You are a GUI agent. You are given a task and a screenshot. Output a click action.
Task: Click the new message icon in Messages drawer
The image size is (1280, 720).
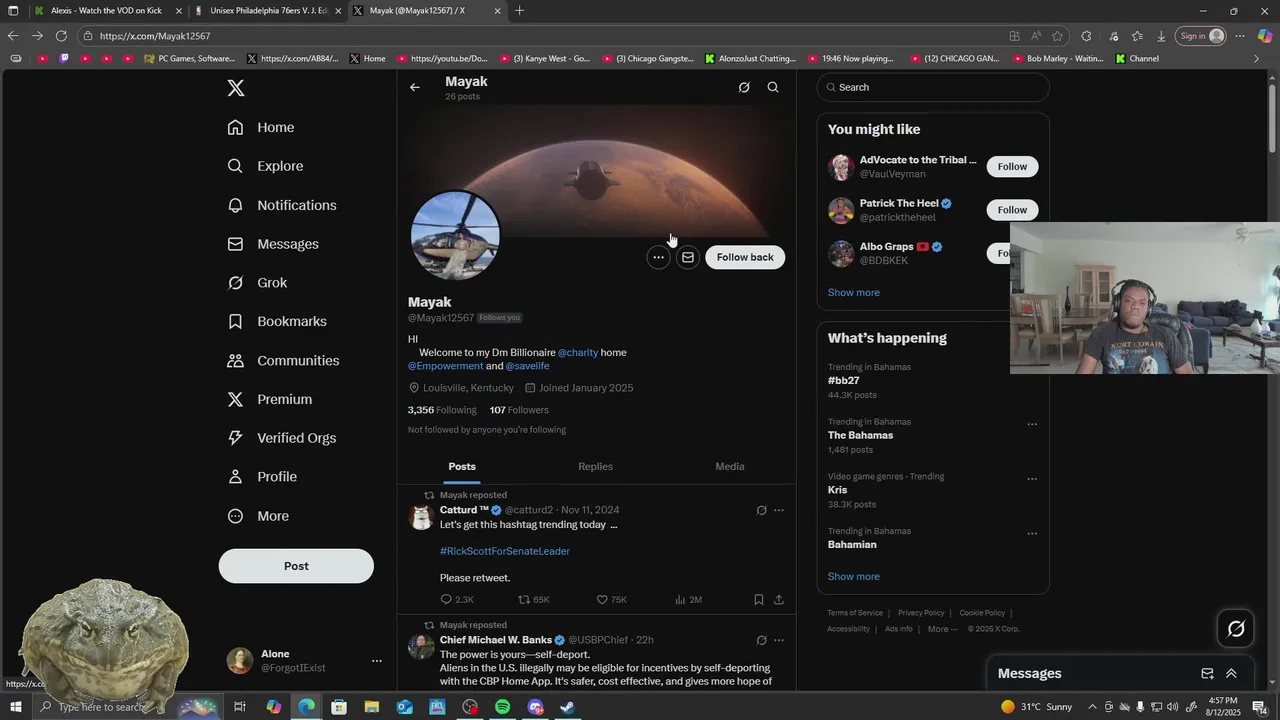(1207, 673)
